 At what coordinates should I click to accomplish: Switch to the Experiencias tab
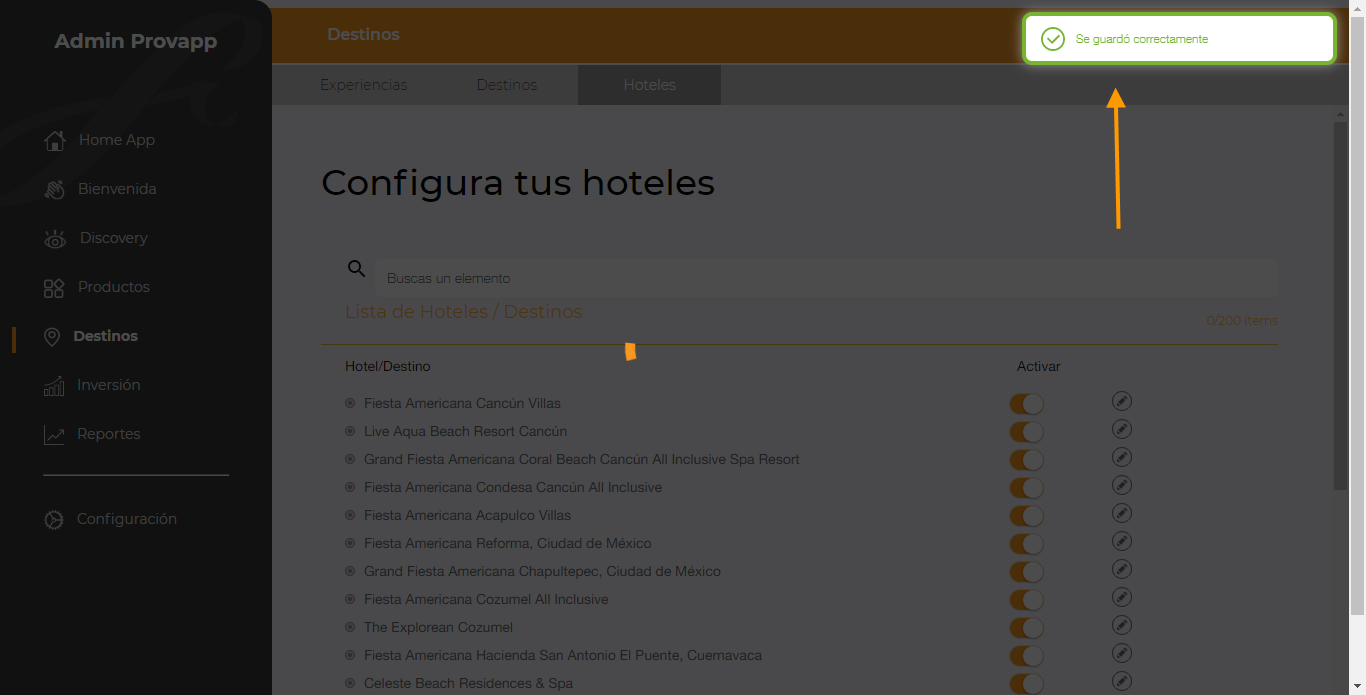click(x=364, y=85)
